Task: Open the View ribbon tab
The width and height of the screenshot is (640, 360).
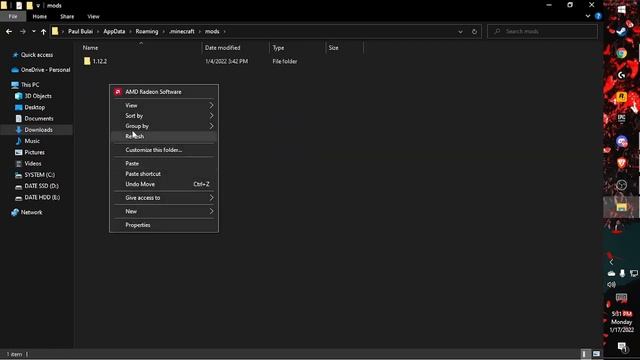Action: pyautogui.click(x=93, y=16)
